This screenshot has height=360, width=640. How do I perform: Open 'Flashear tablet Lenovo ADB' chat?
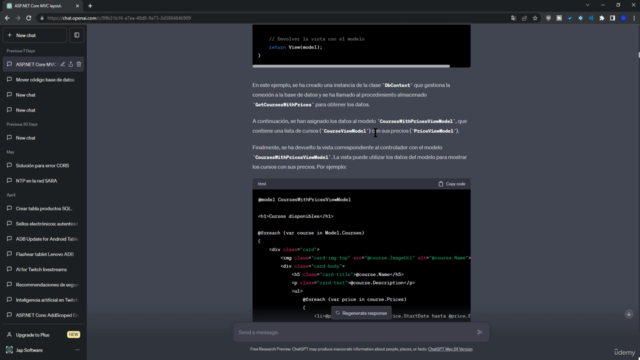coord(43,254)
